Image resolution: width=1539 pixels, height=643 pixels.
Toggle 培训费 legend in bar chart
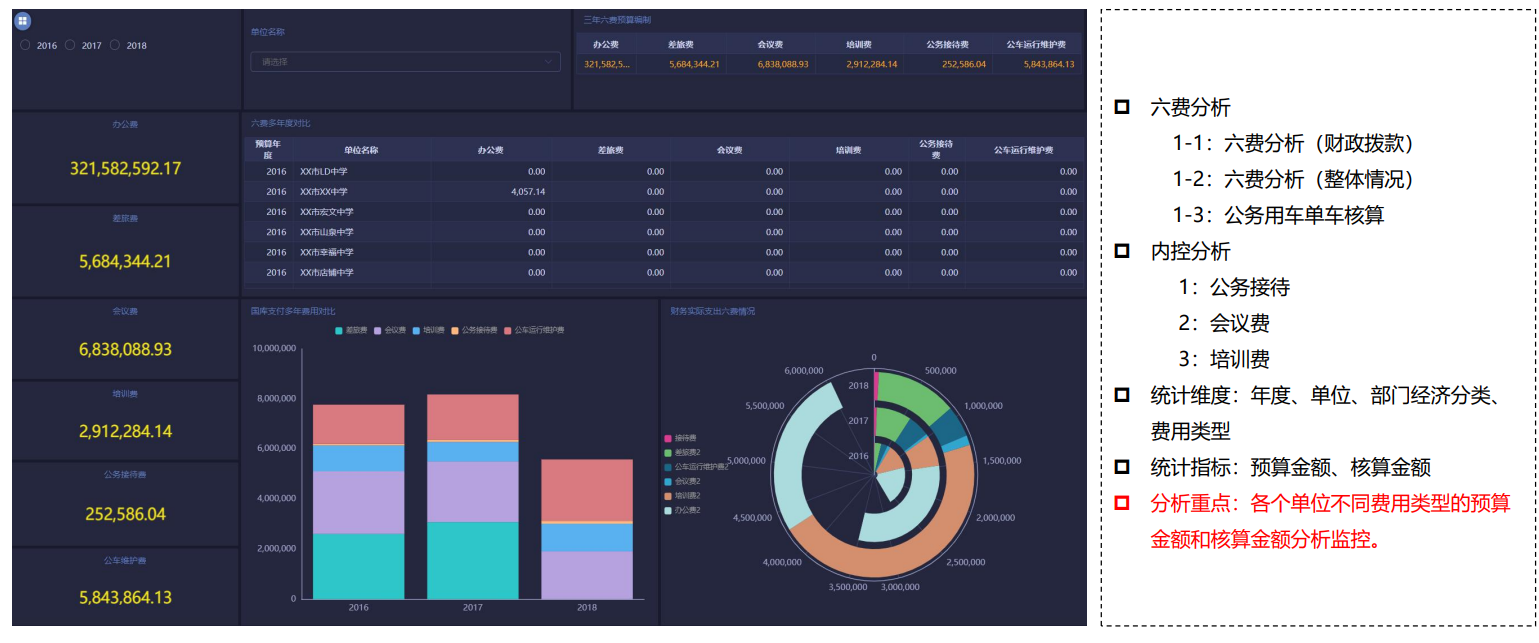[429, 330]
